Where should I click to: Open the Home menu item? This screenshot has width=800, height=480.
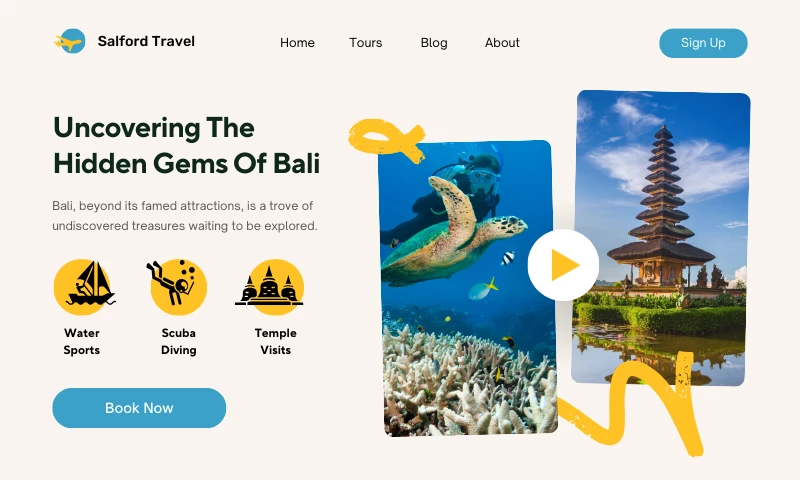pos(297,43)
